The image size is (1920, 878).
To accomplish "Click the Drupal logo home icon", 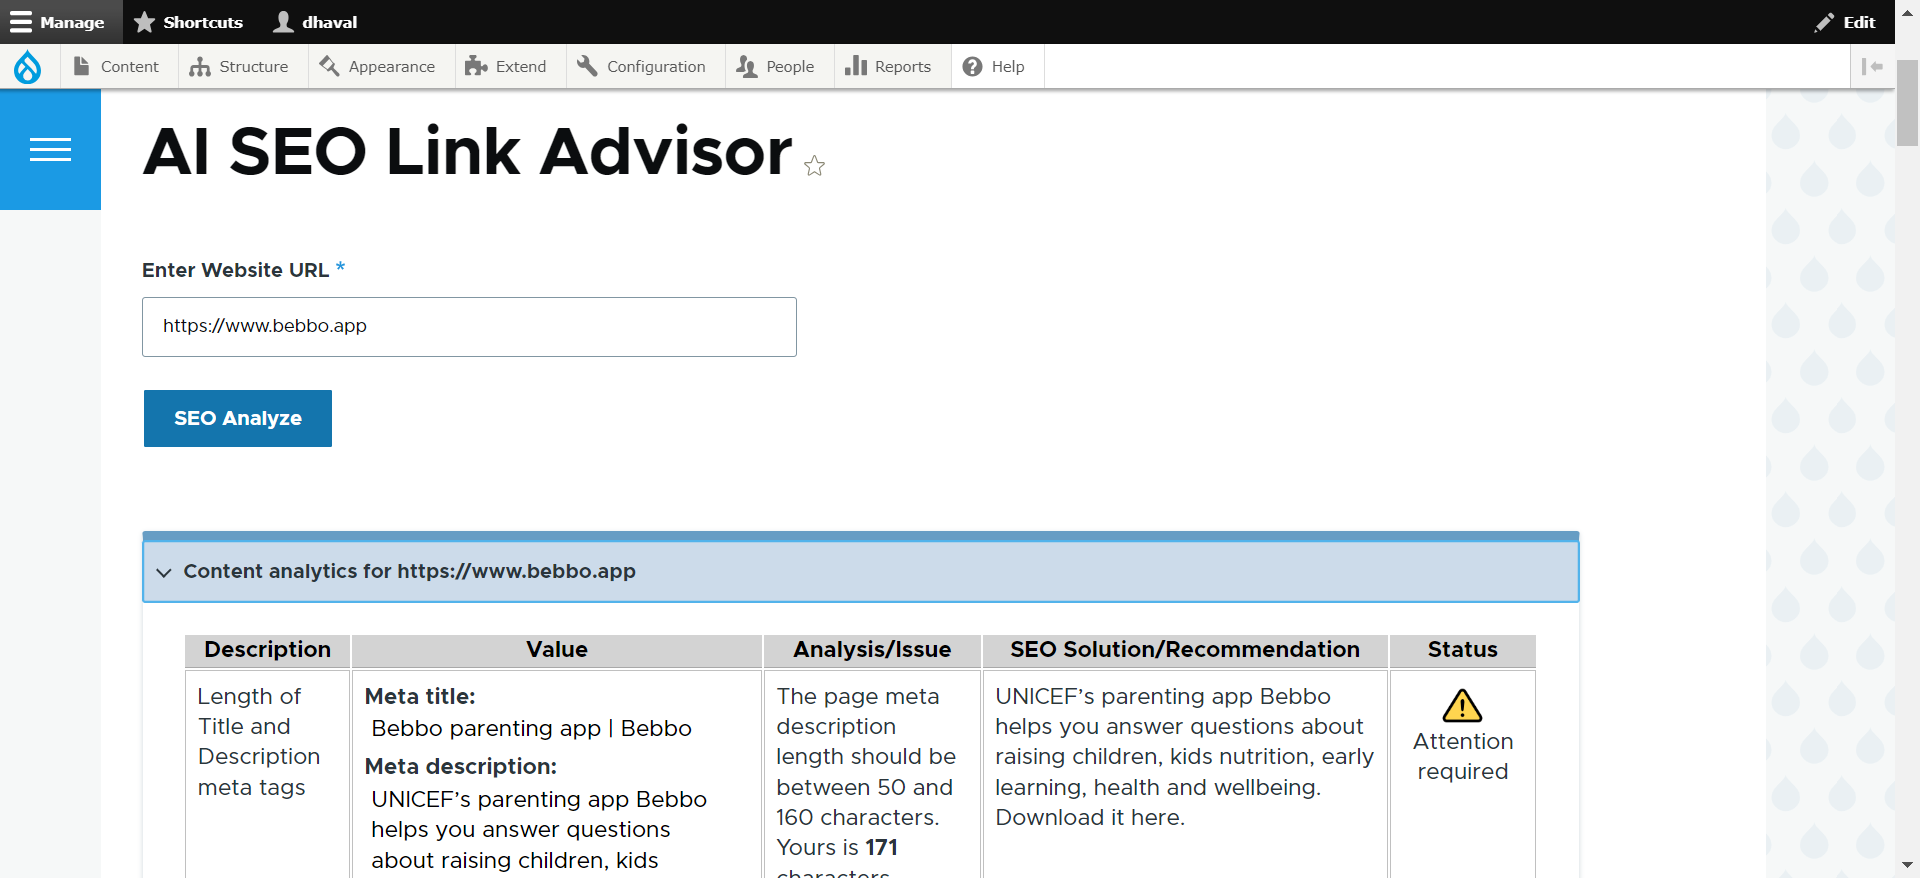I will pyautogui.click(x=28, y=67).
